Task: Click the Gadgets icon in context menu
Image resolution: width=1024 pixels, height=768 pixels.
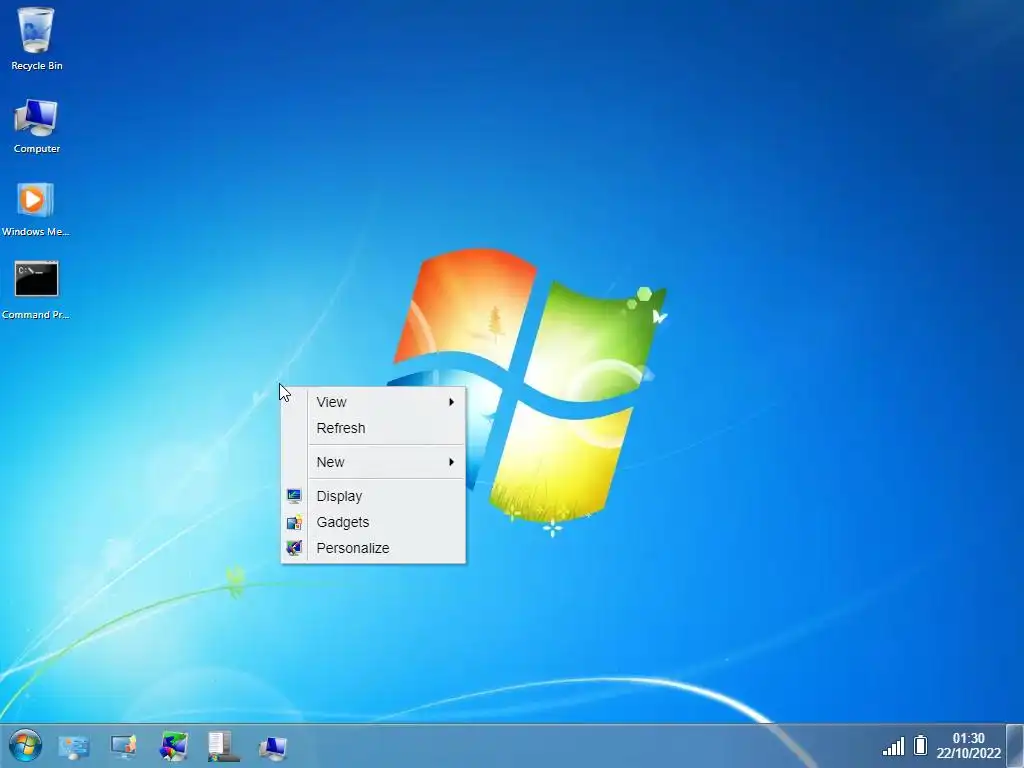Action: (294, 522)
